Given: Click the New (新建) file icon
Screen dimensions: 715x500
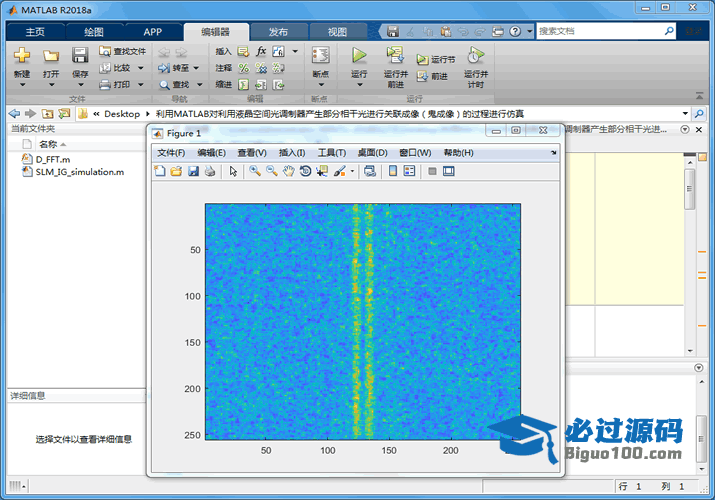Looking at the screenshot, I should click(x=21, y=55).
